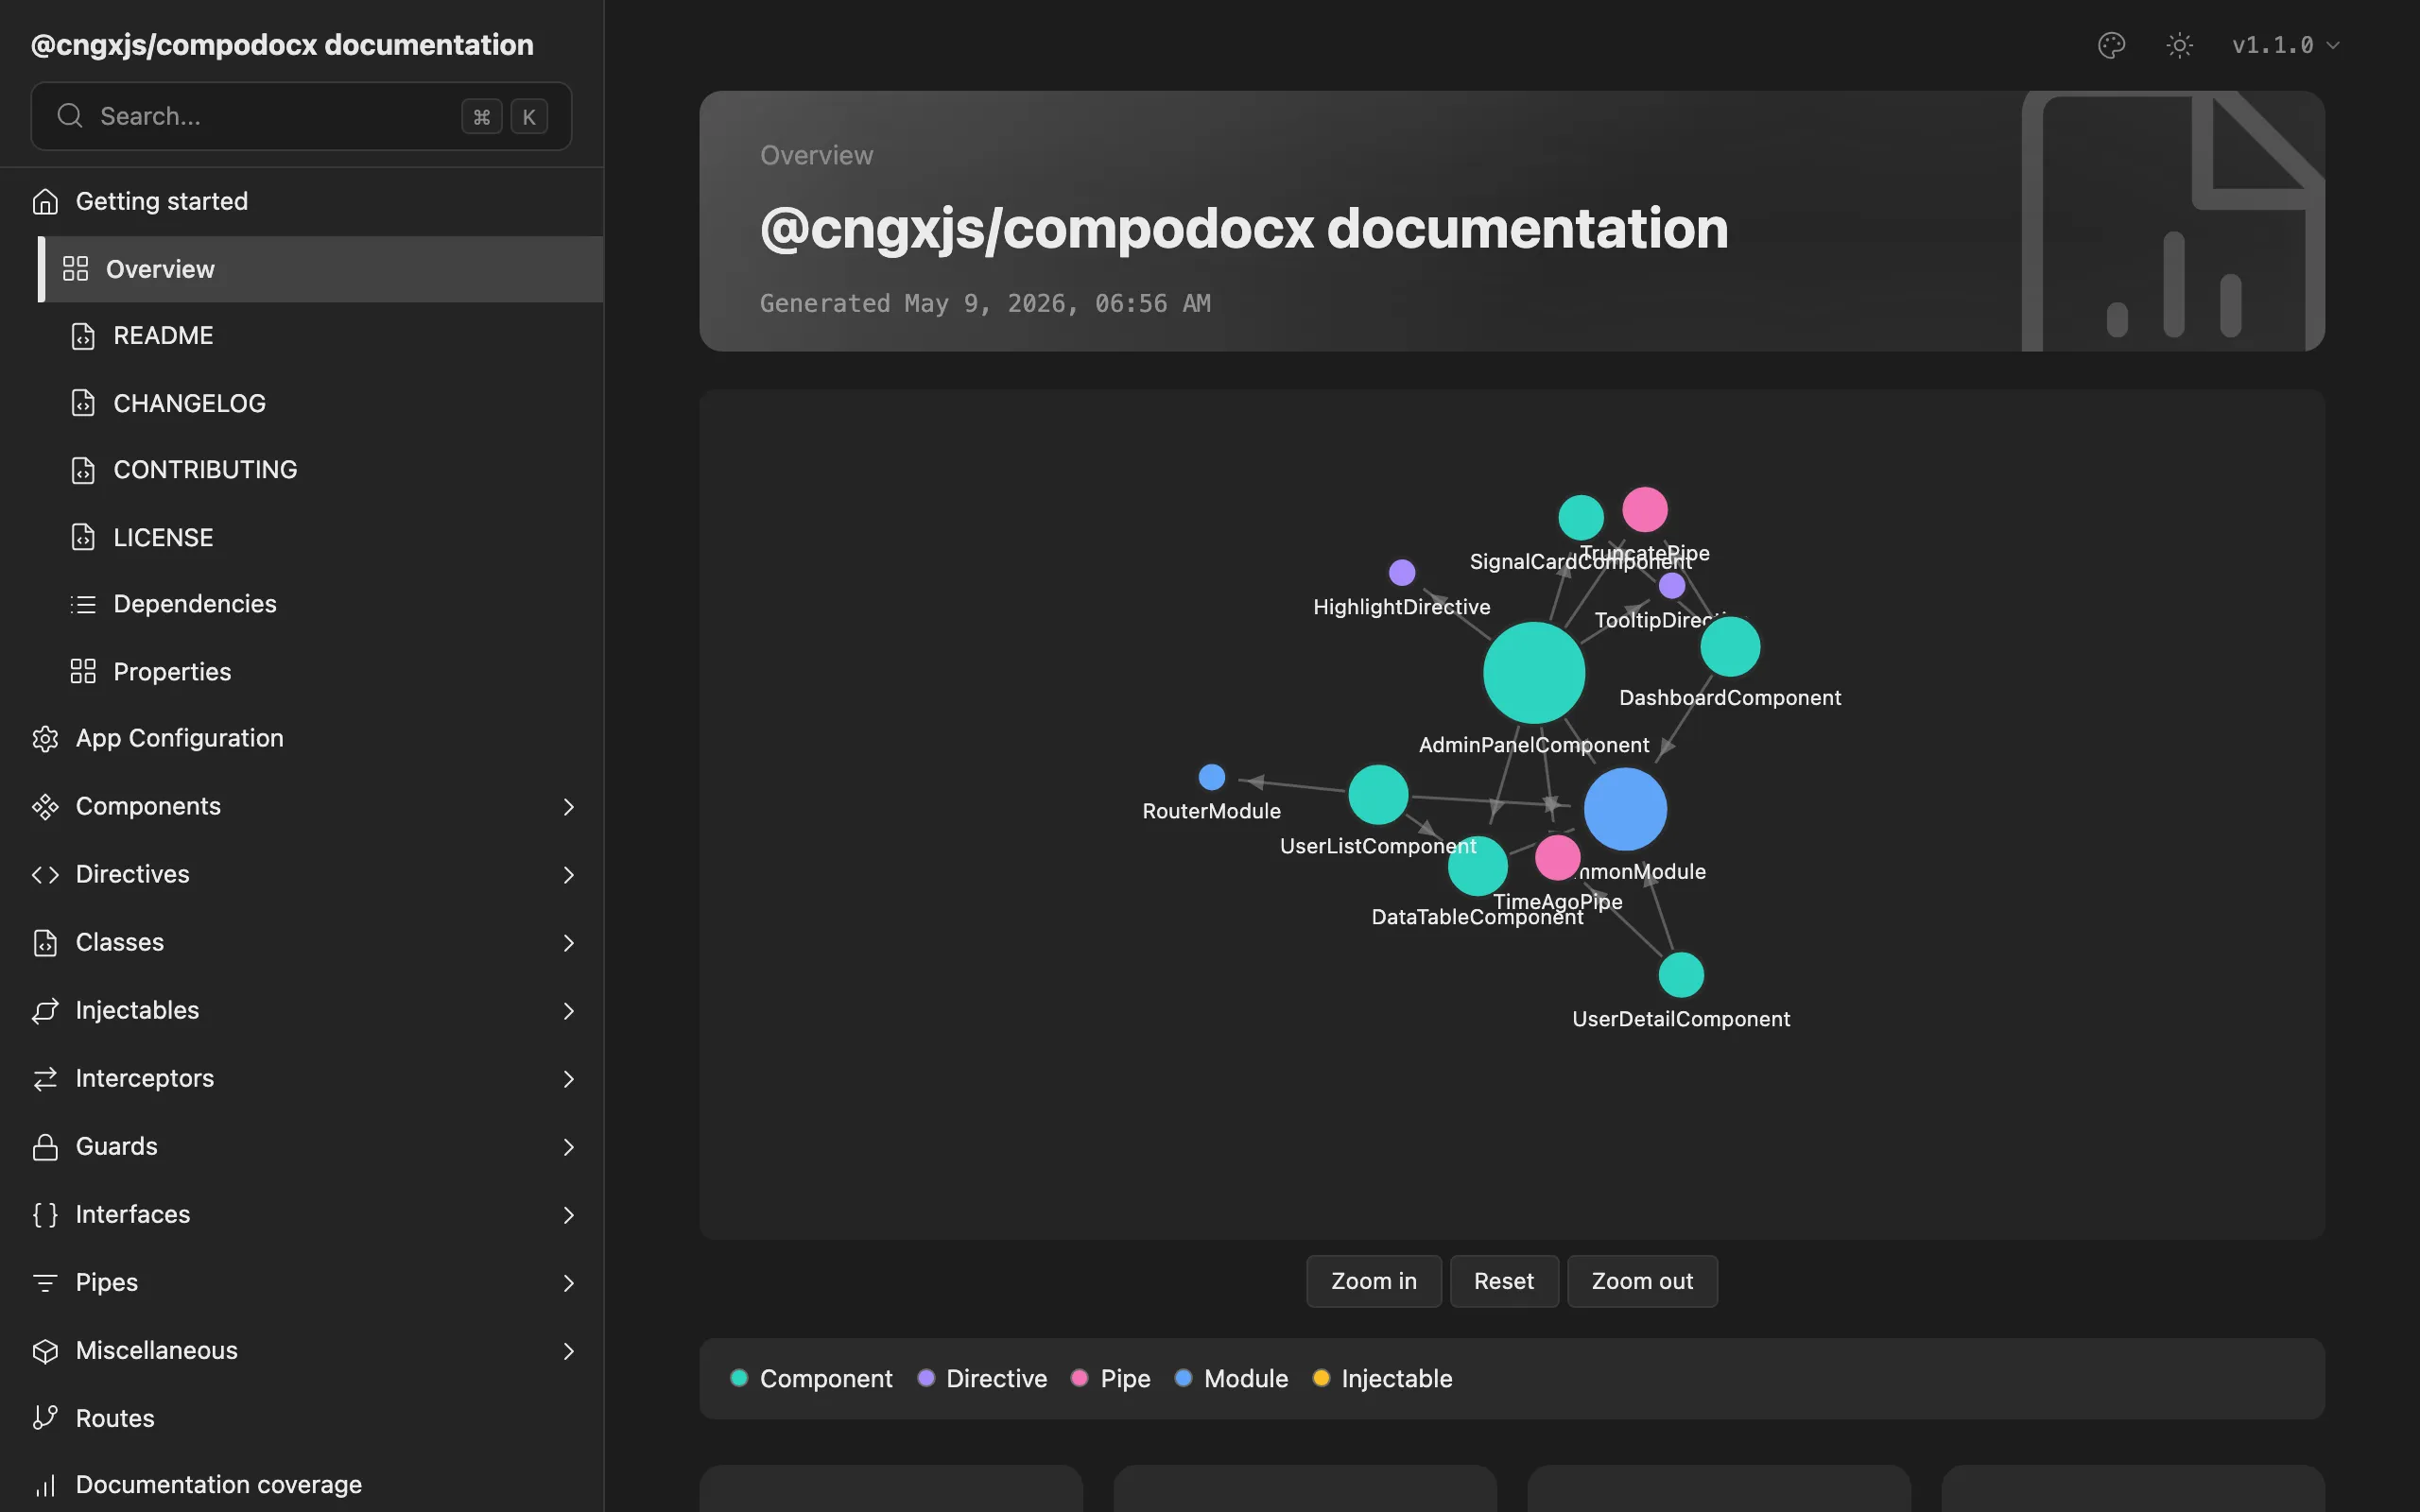Click the home icon beside Getting started
2420x1512 pixels.
[45, 201]
